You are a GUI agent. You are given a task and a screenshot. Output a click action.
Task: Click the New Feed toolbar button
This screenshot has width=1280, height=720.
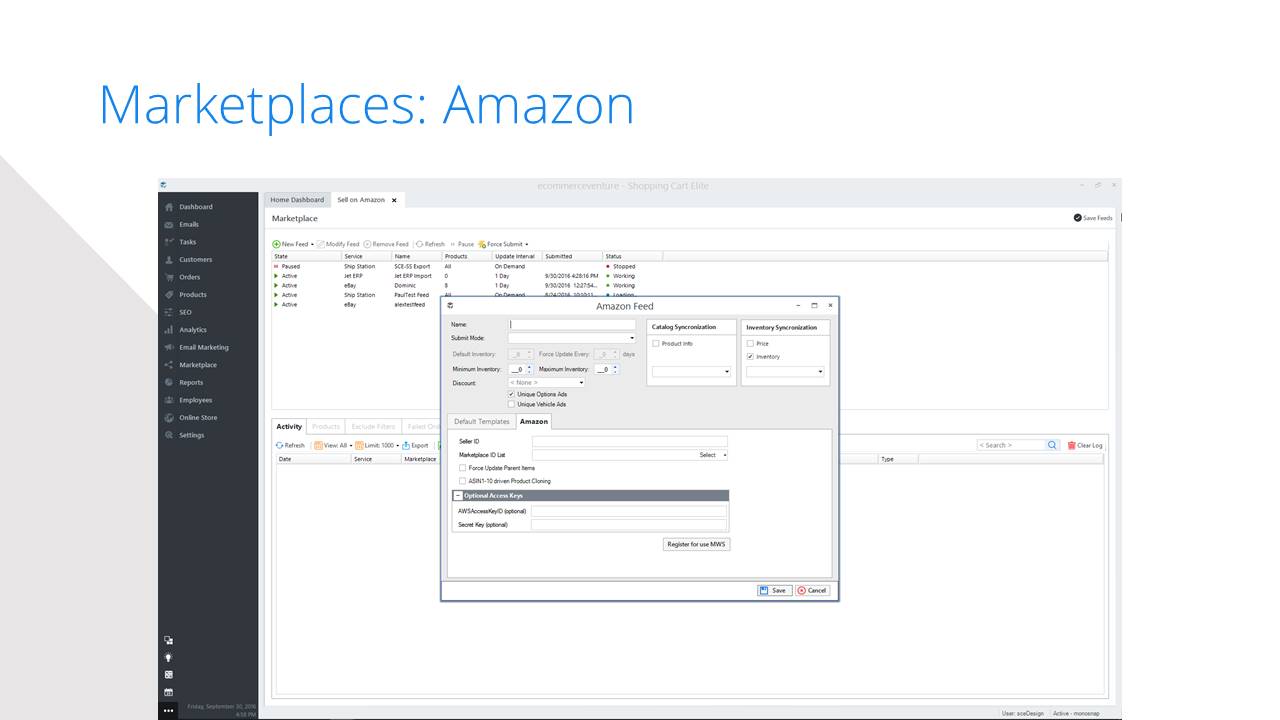coord(292,244)
